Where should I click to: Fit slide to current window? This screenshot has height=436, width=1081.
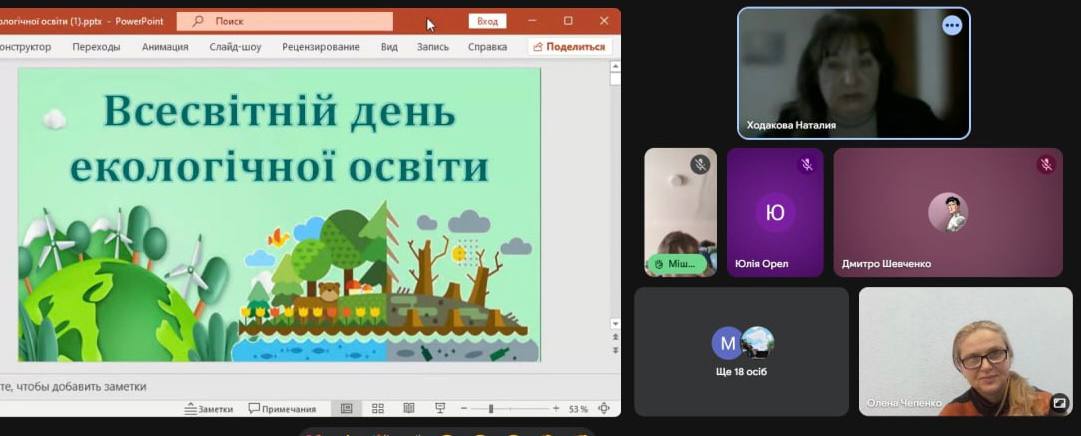(604, 409)
